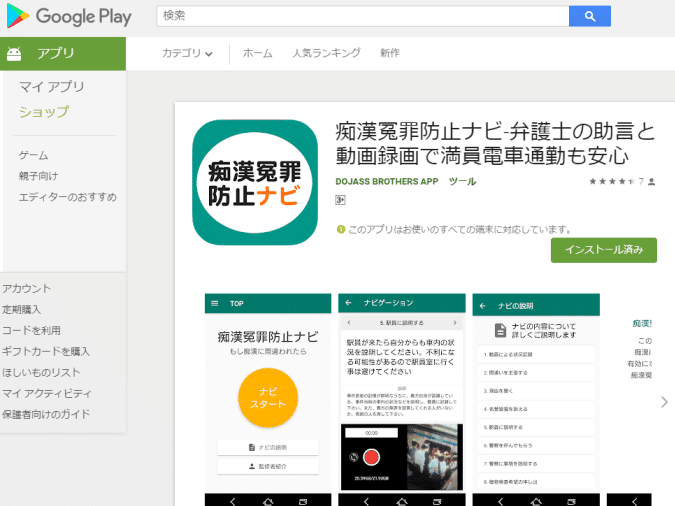Click the インストール済み button

click(604, 250)
